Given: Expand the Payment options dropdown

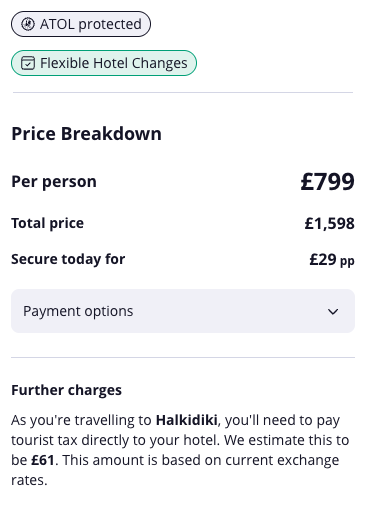Looking at the screenshot, I should [183, 311].
